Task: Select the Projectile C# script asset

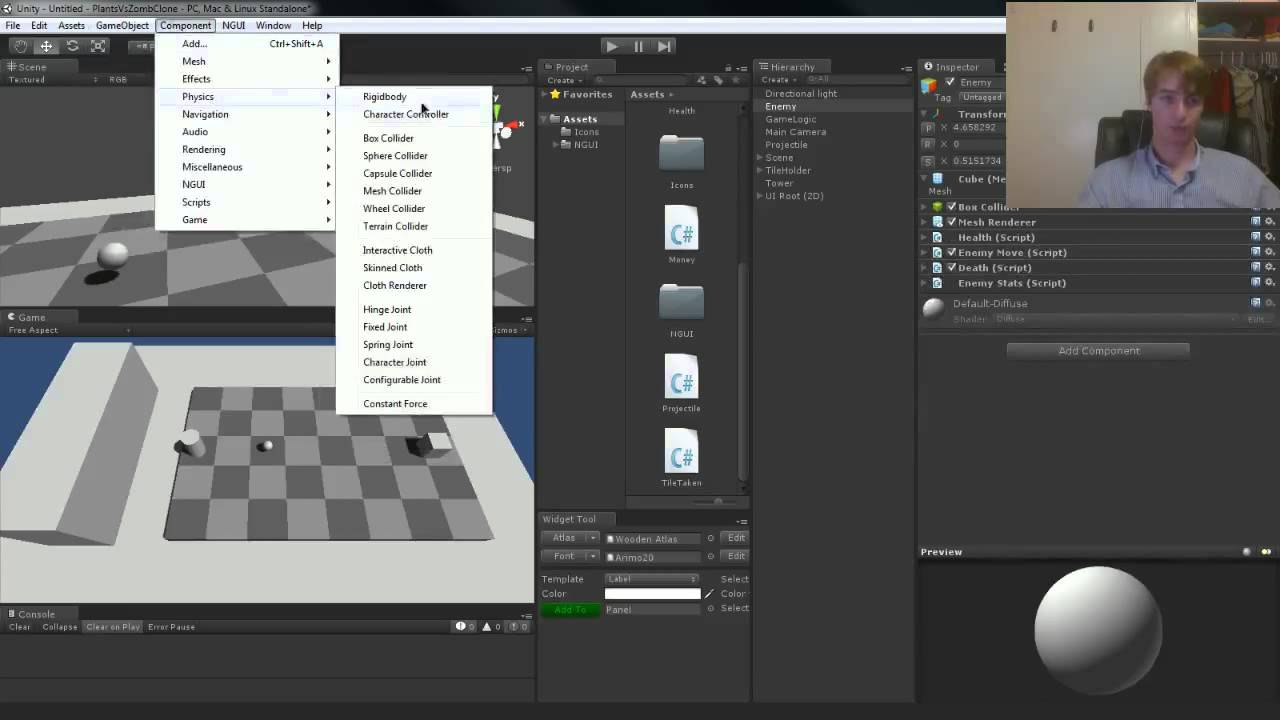Action: point(681,377)
